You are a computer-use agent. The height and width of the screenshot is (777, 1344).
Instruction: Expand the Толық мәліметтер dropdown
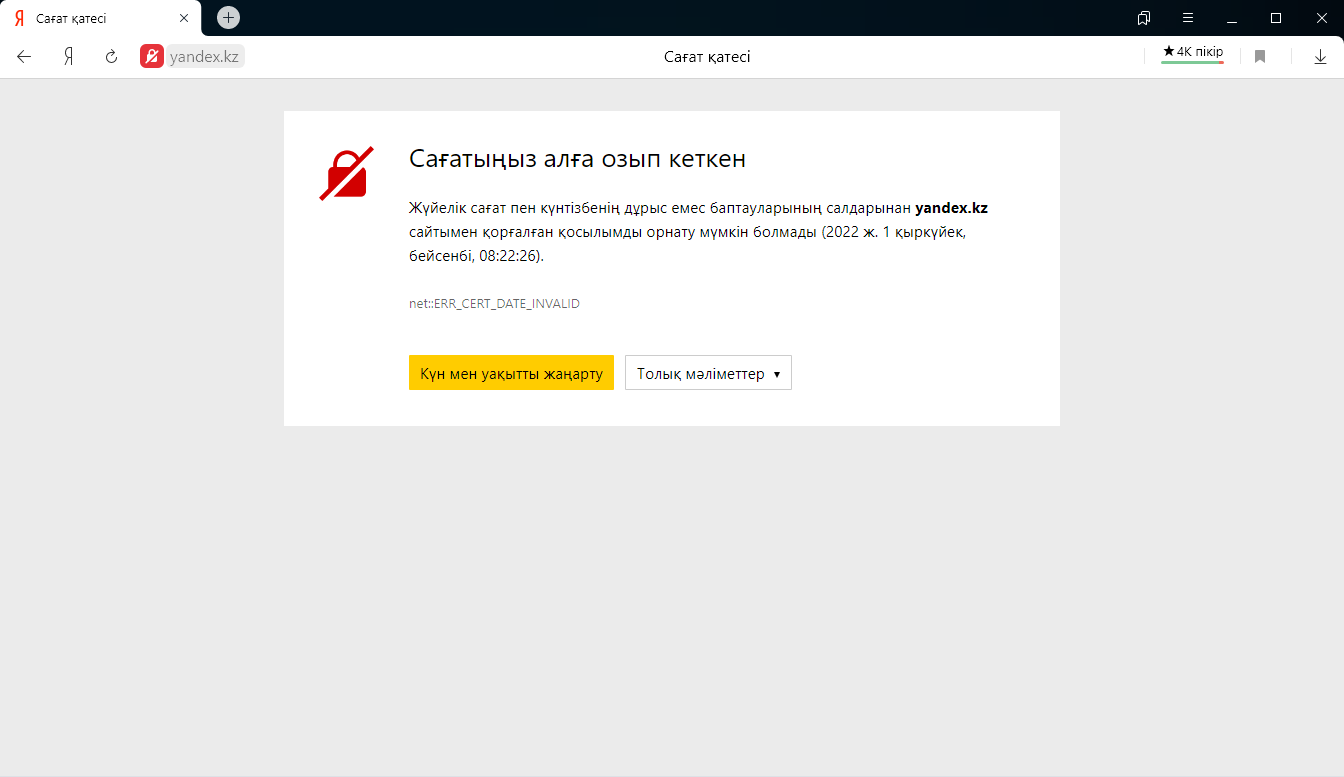(708, 373)
